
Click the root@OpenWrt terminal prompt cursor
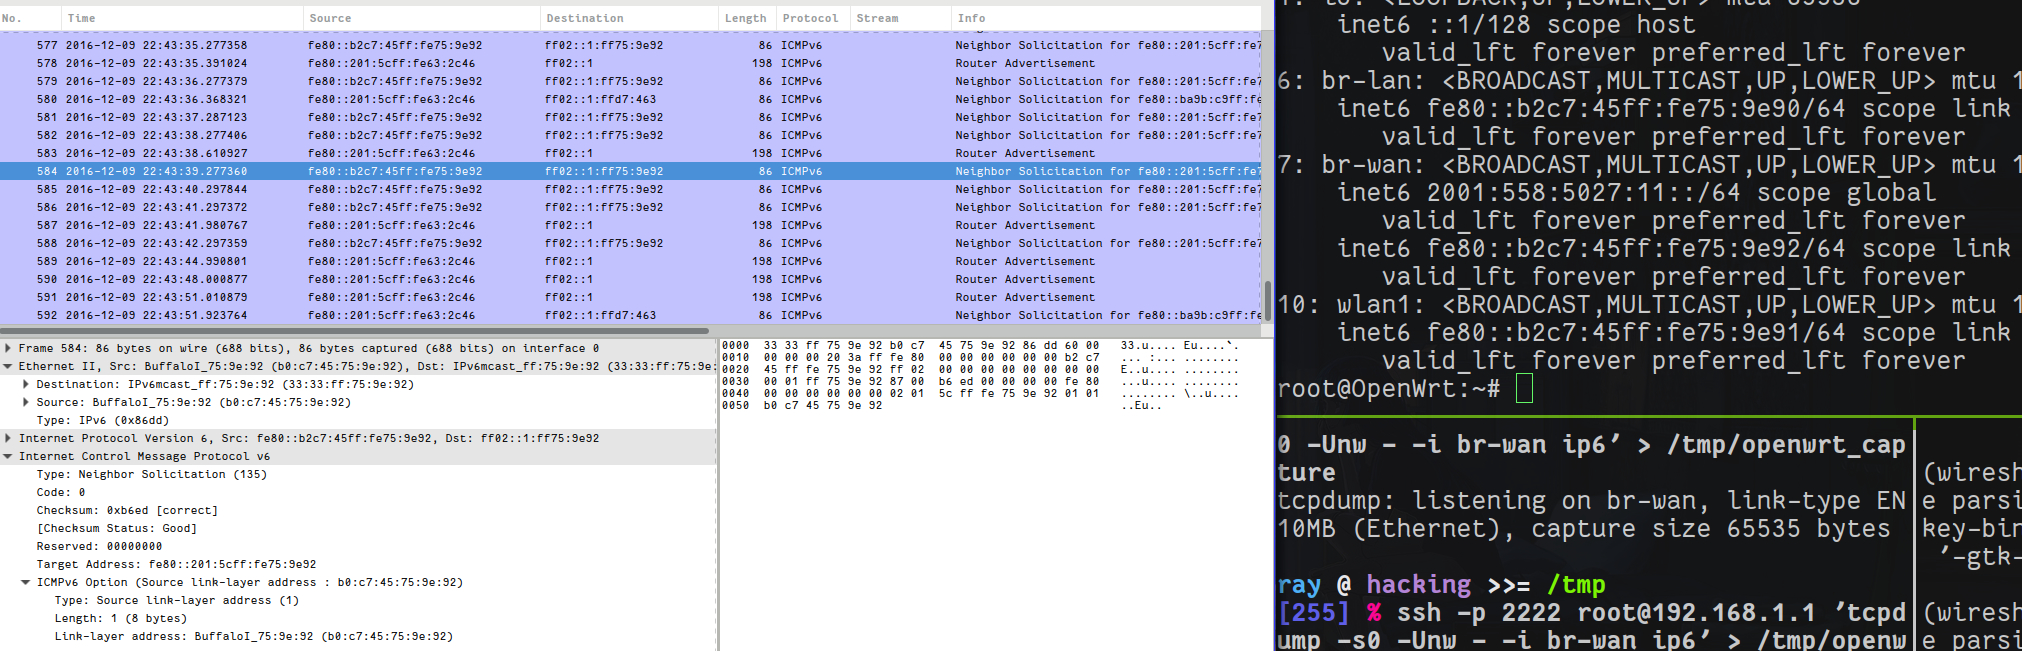[x=1524, y=388]
